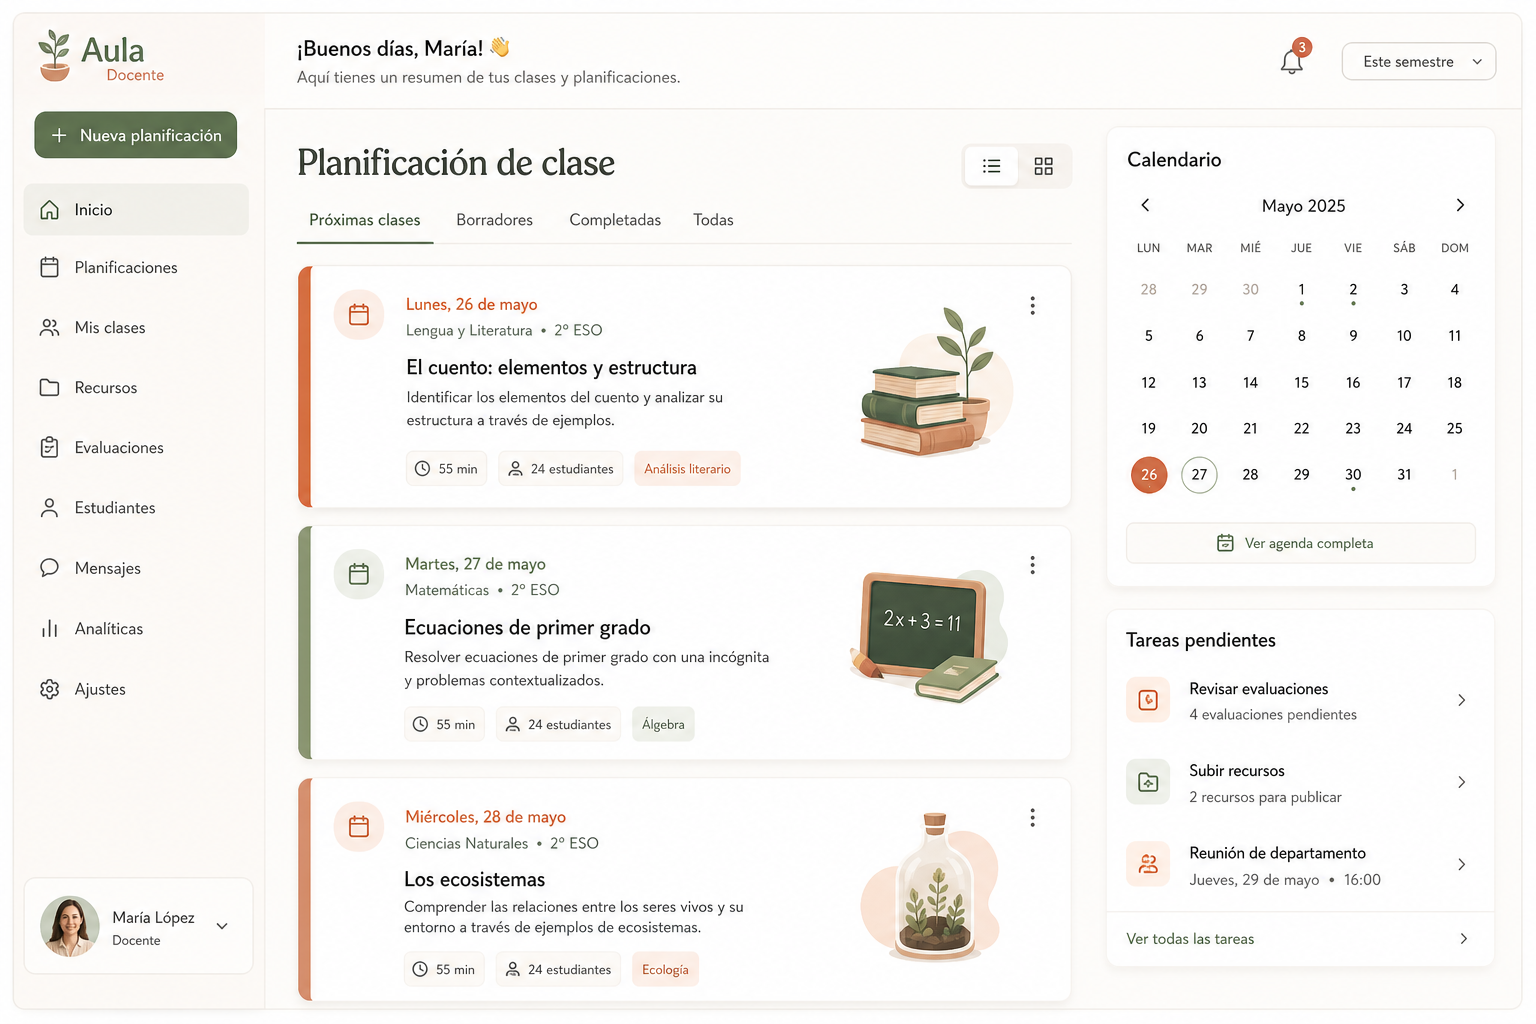Select day 15 in the calendar

[x=1301, y=383]
